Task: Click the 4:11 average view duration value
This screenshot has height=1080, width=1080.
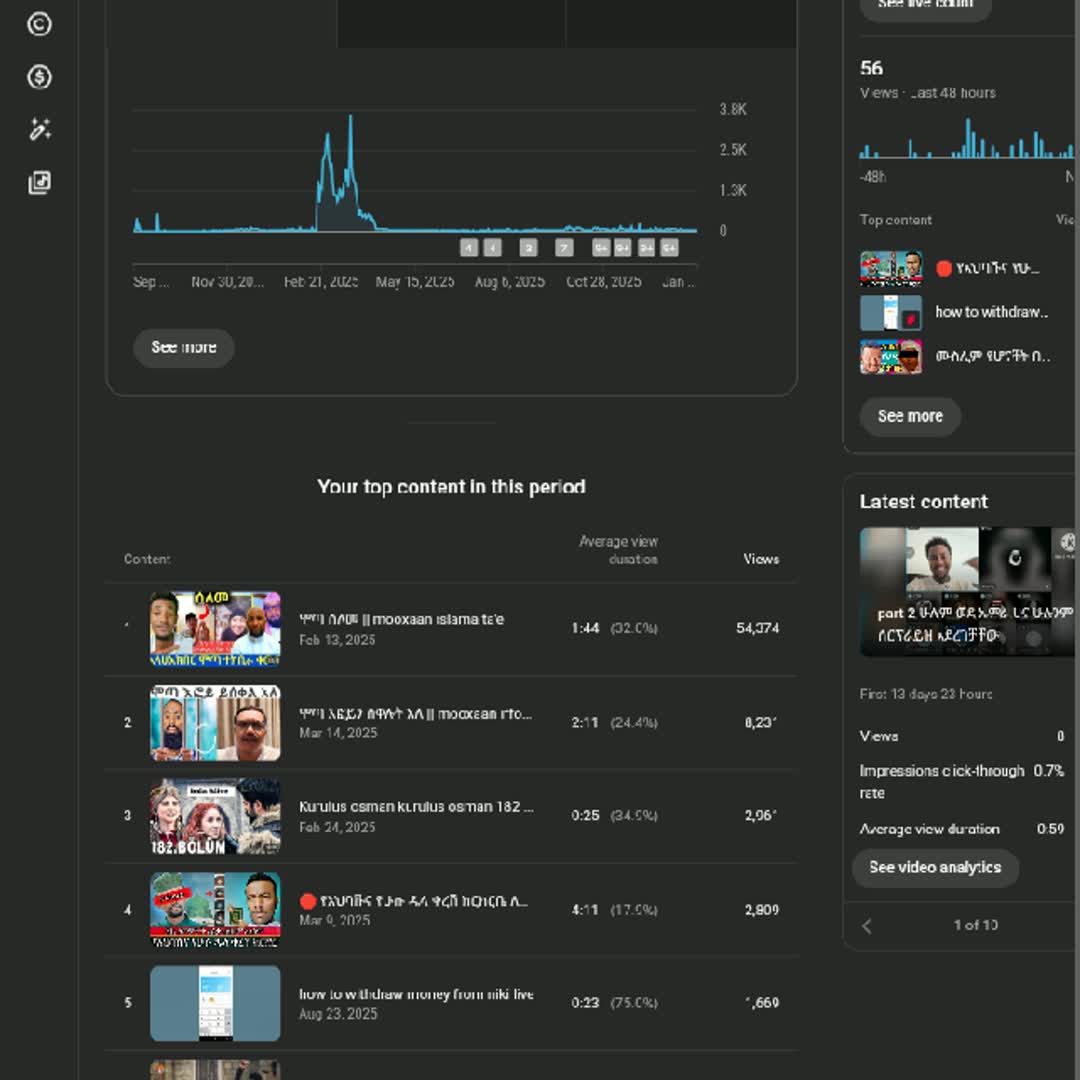Action: [x=585, y=910]
